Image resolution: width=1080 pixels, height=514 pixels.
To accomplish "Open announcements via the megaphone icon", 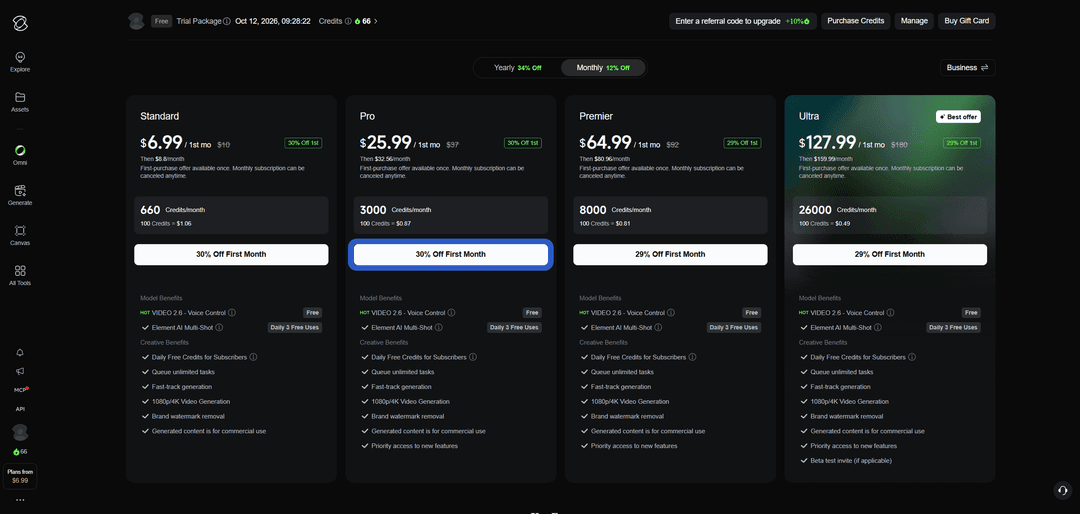I will 20,371.
